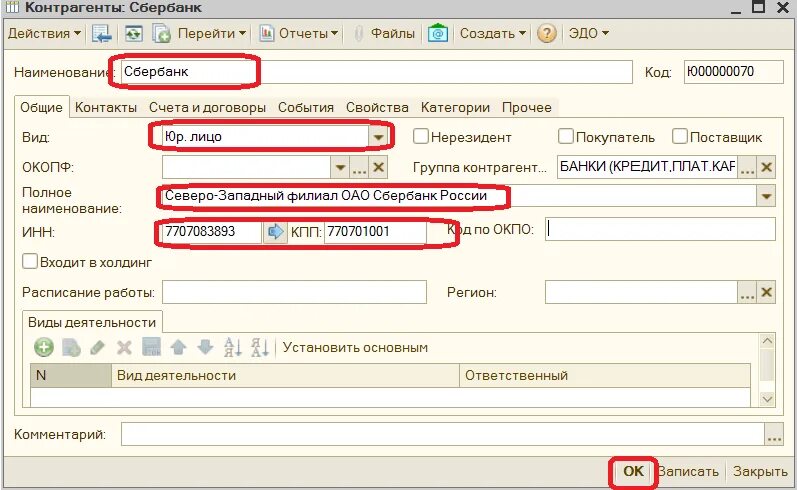The width and height of the screenshot is (797, 490).
Task: Click the delete X icon in activities toolbar
Action: coord(124,348)
